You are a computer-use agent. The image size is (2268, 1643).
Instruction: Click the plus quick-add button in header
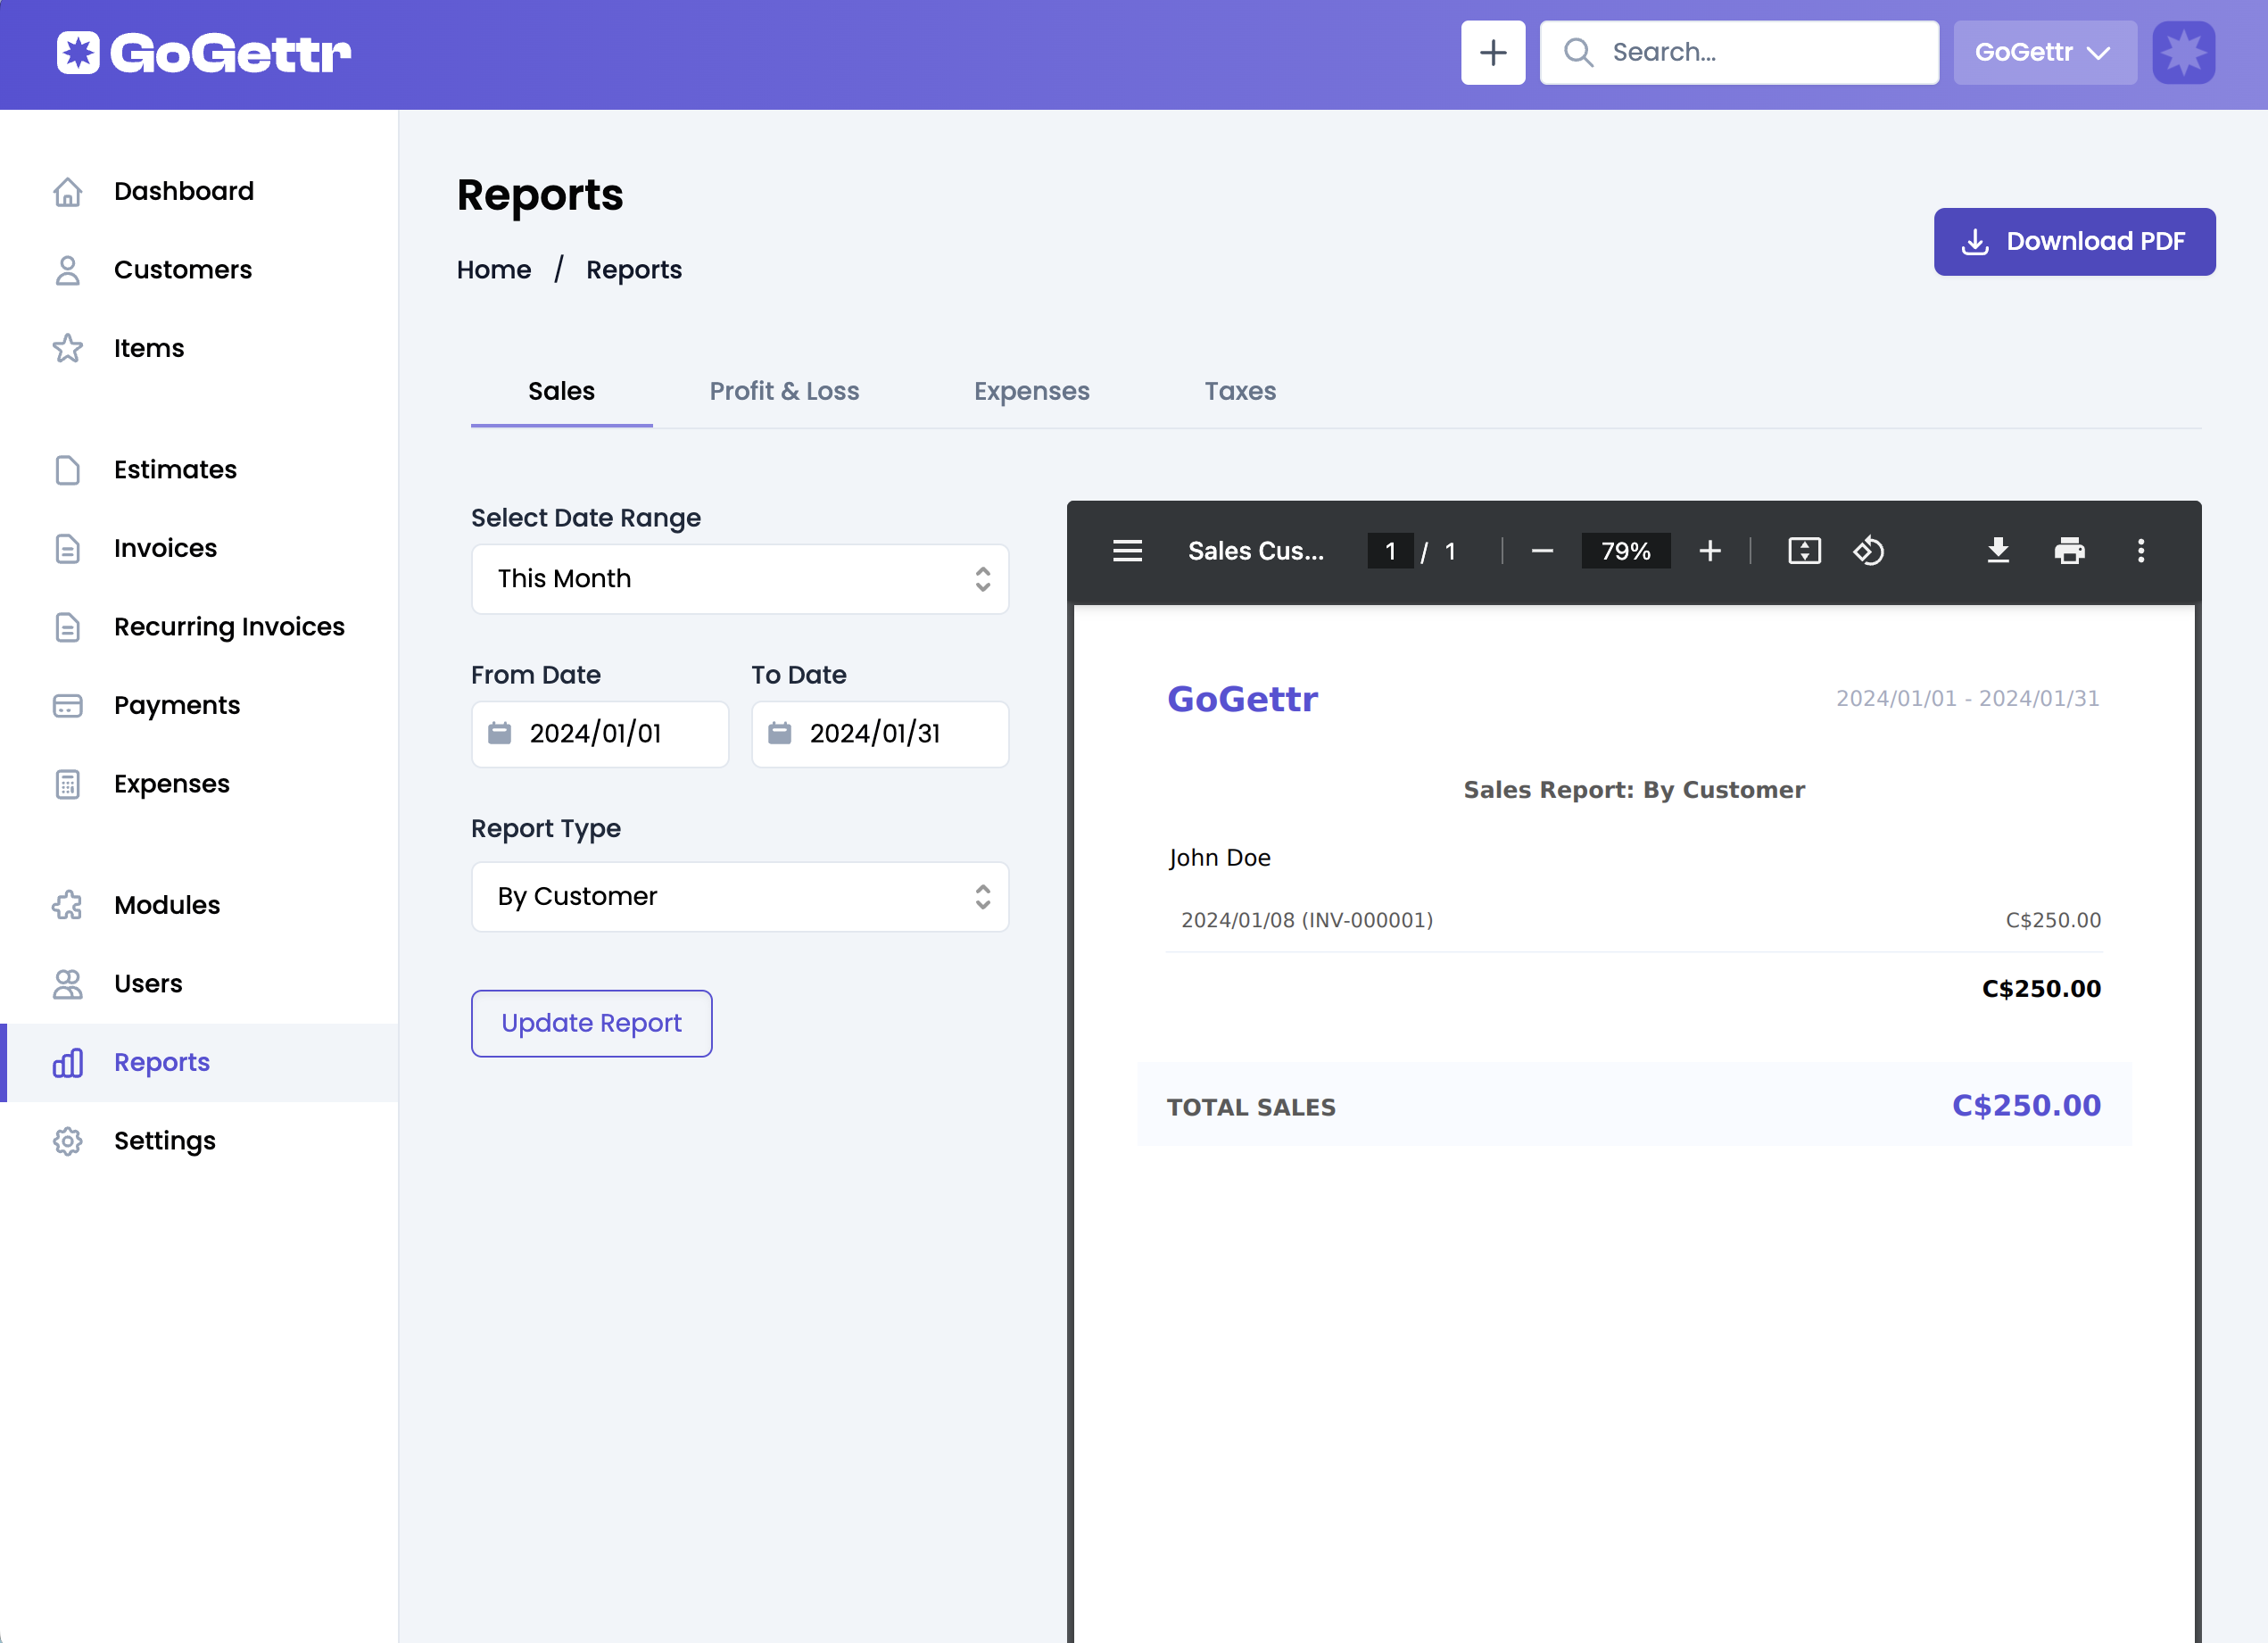[x=1492, y=52]
